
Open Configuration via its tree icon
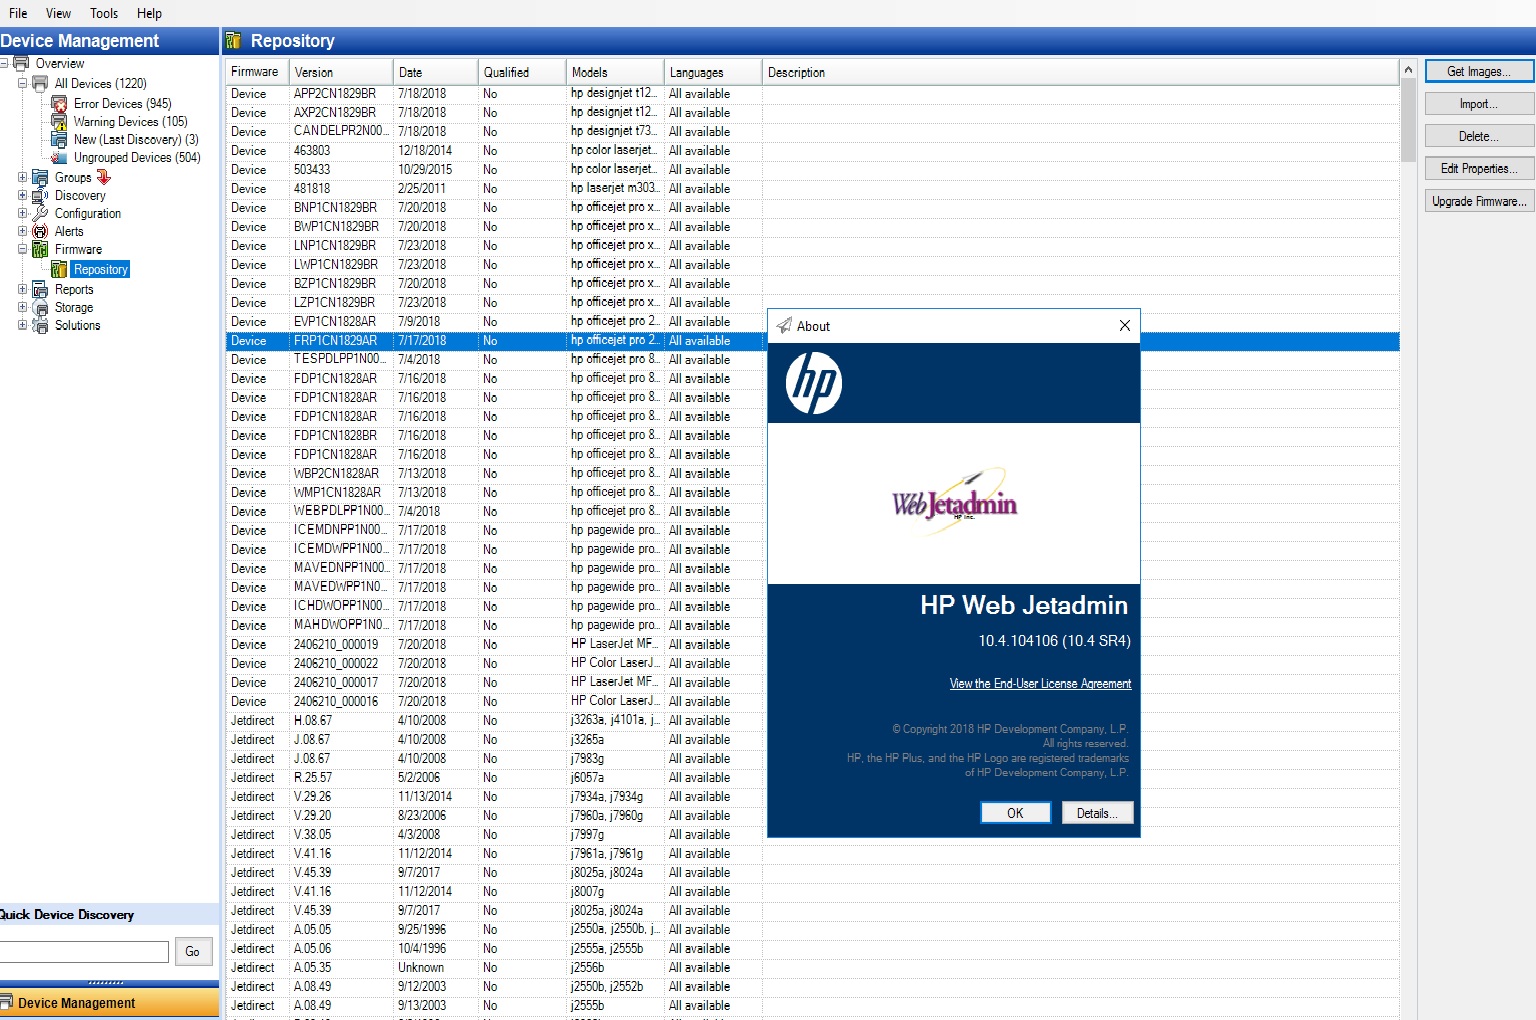point(40,213)
